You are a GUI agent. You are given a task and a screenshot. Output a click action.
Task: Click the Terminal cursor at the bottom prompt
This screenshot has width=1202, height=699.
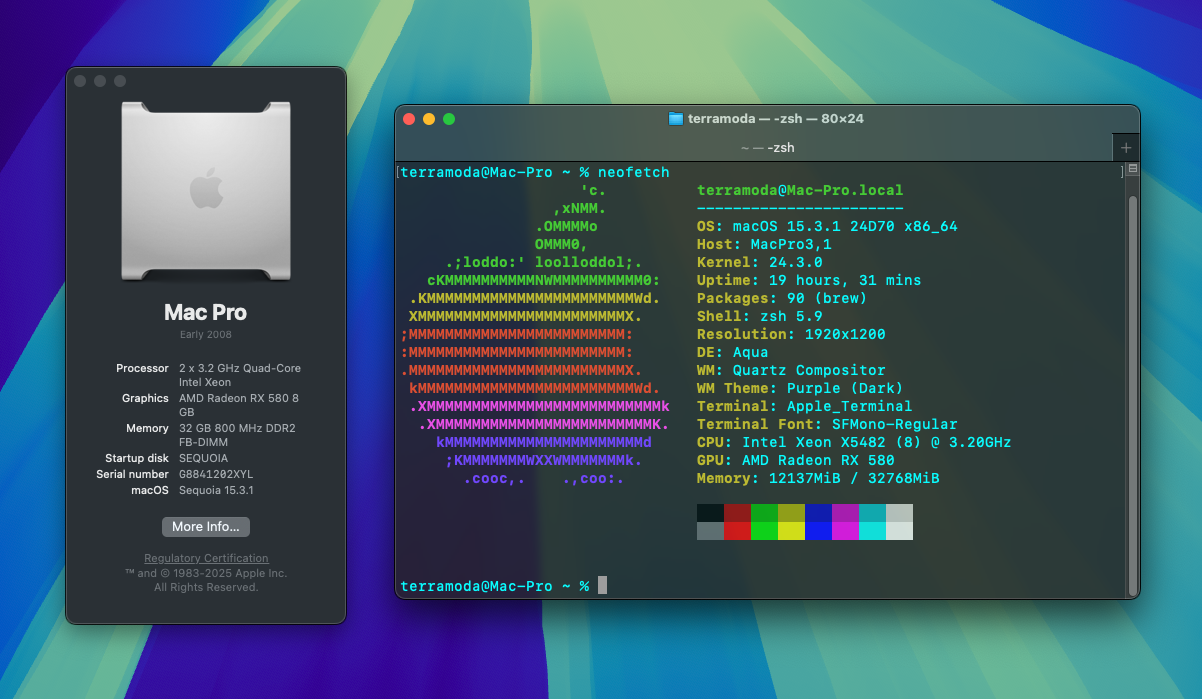click(x=602, y=585)
